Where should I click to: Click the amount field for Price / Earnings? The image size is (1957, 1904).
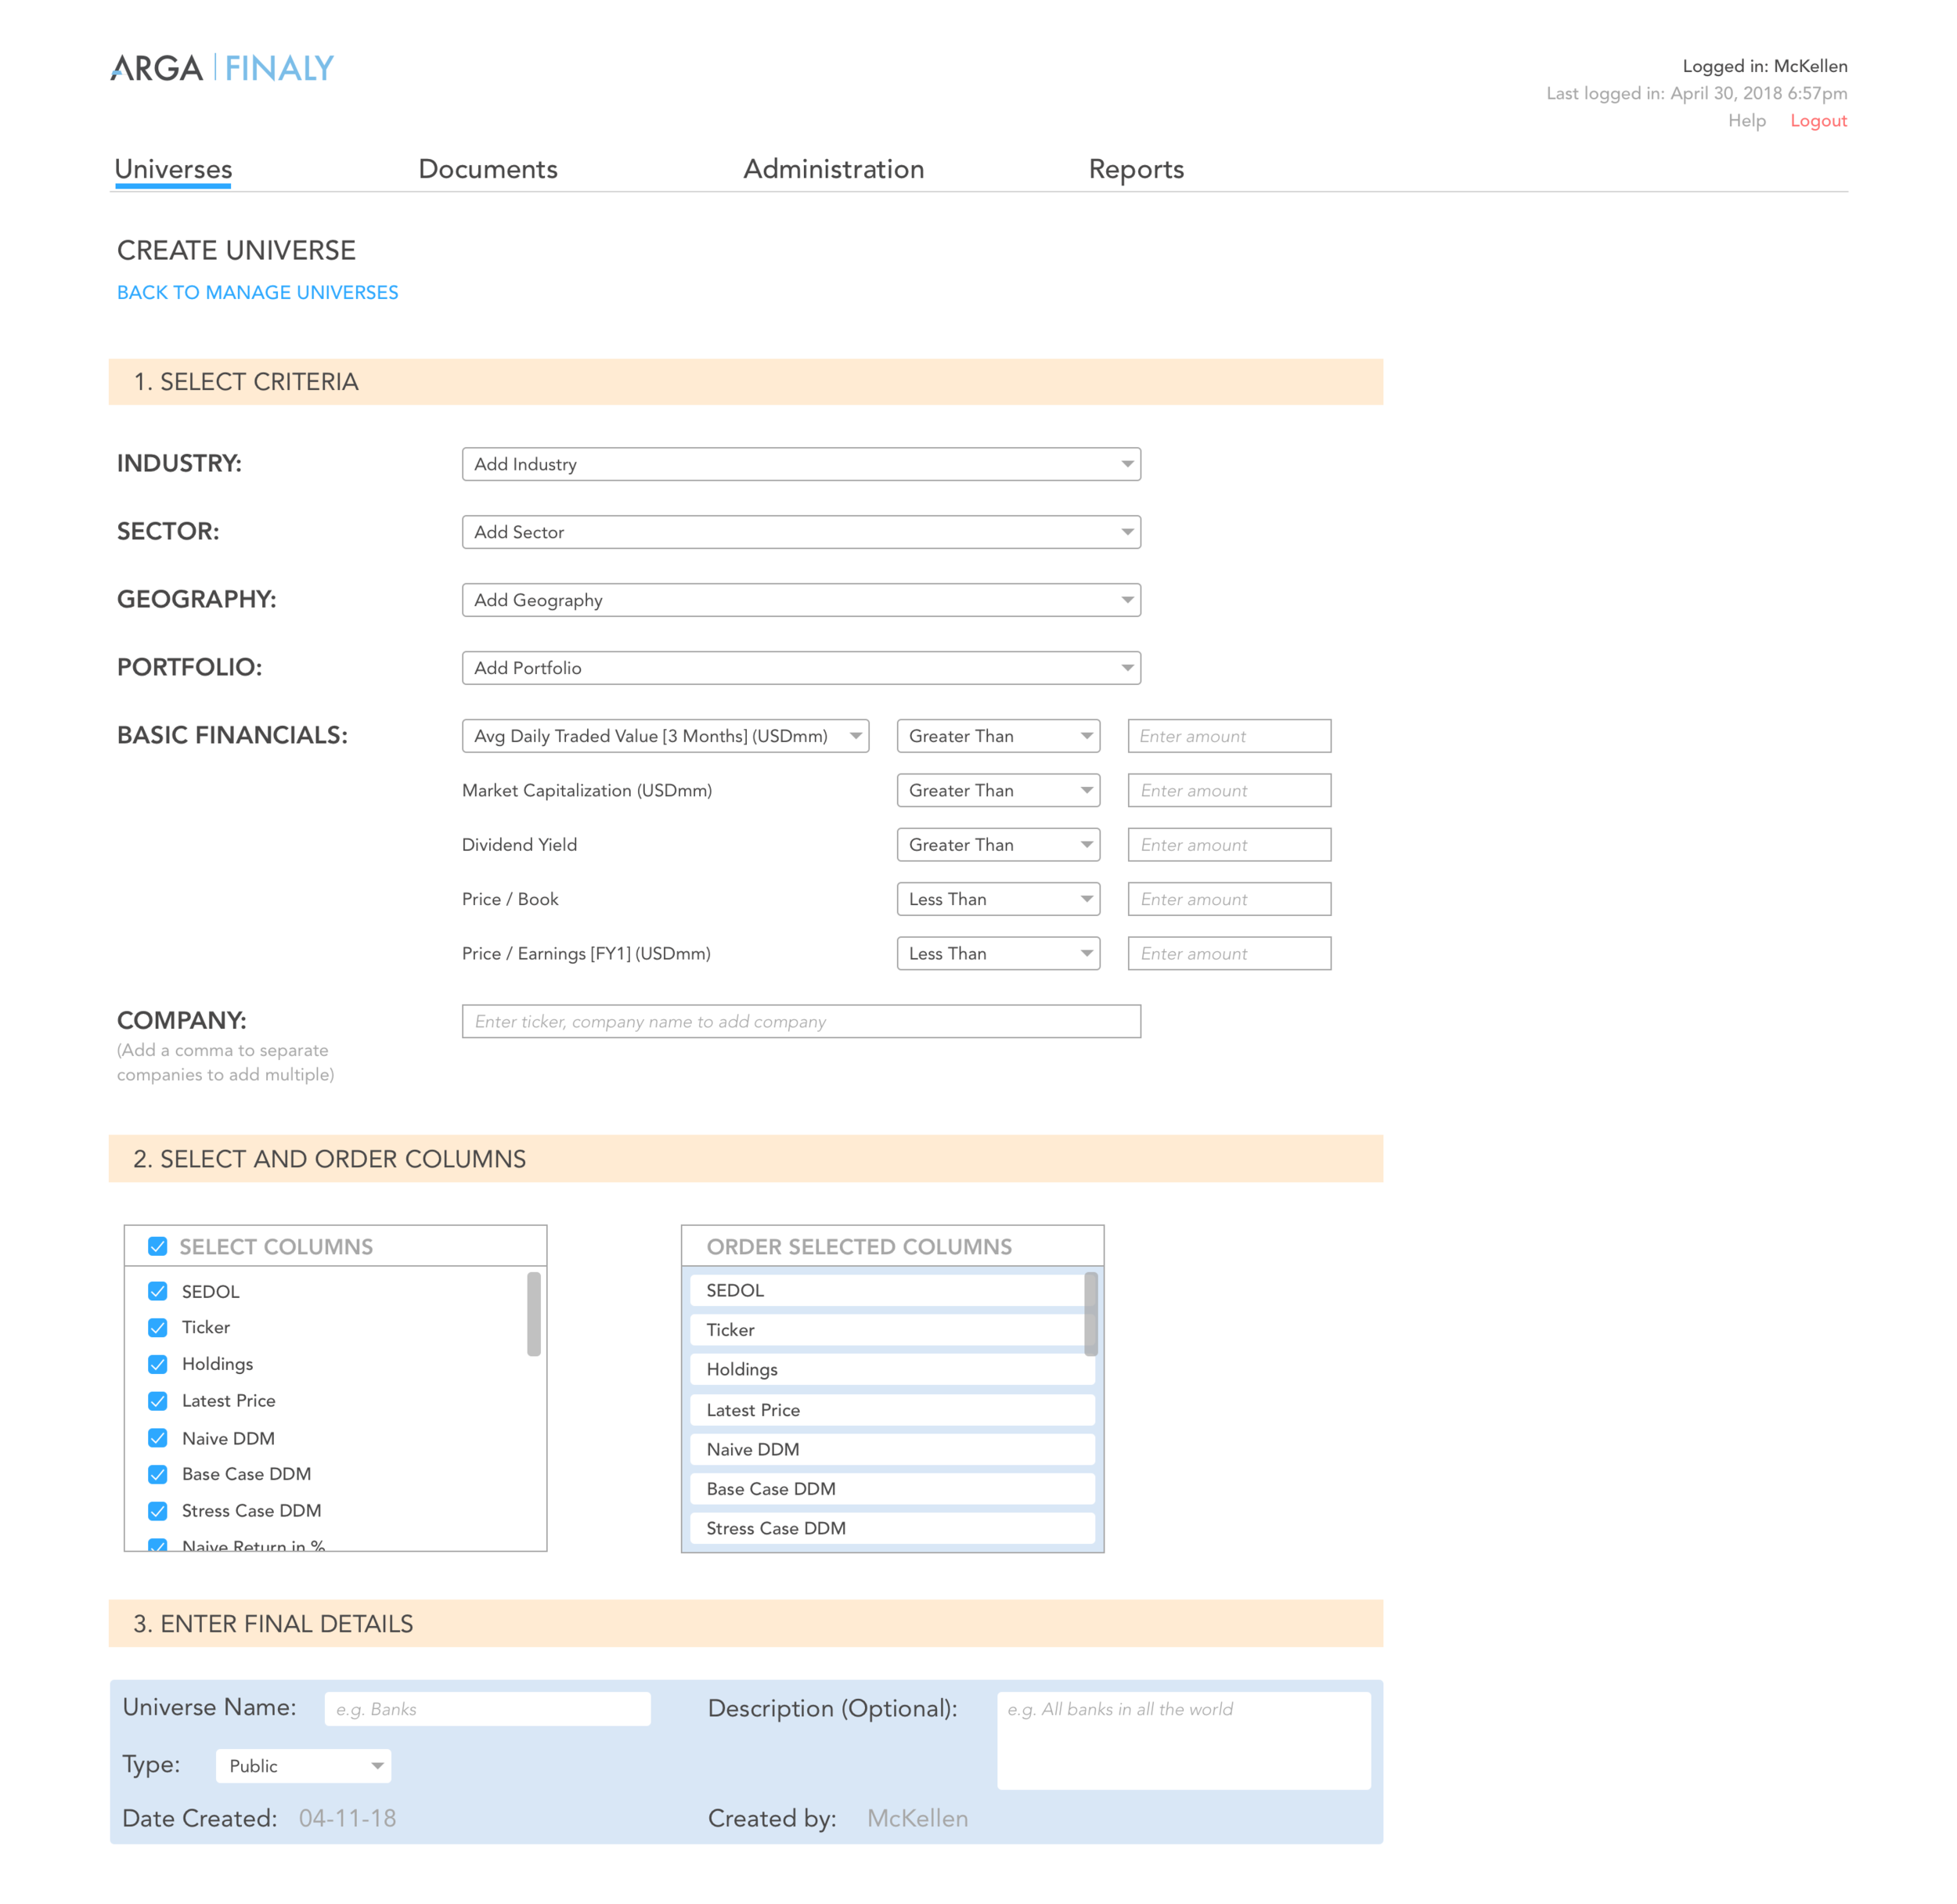click(x=1229, y=954)
